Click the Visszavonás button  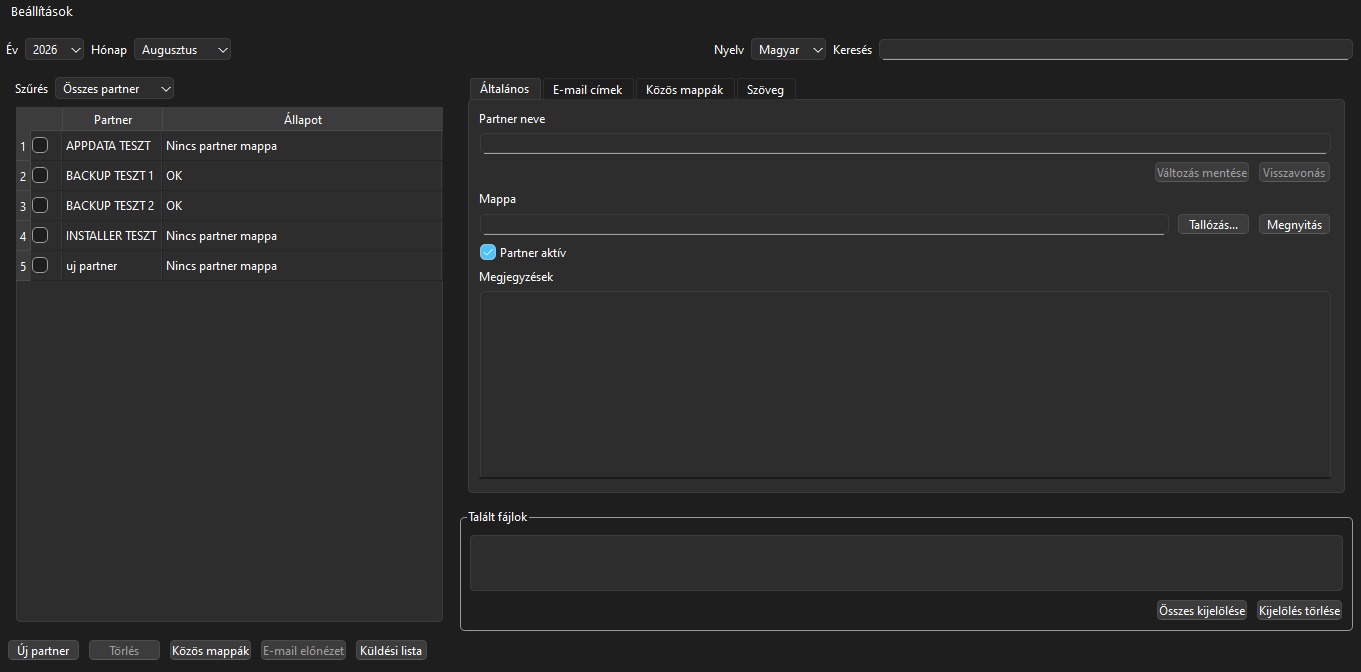pyautogui.click(x=1294, y=172)
